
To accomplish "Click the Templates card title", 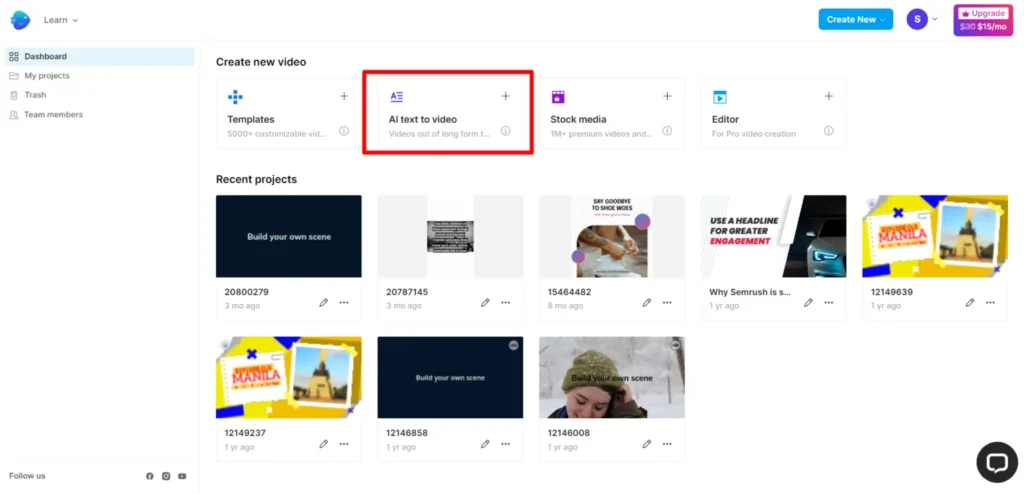I will coord(251,119).
